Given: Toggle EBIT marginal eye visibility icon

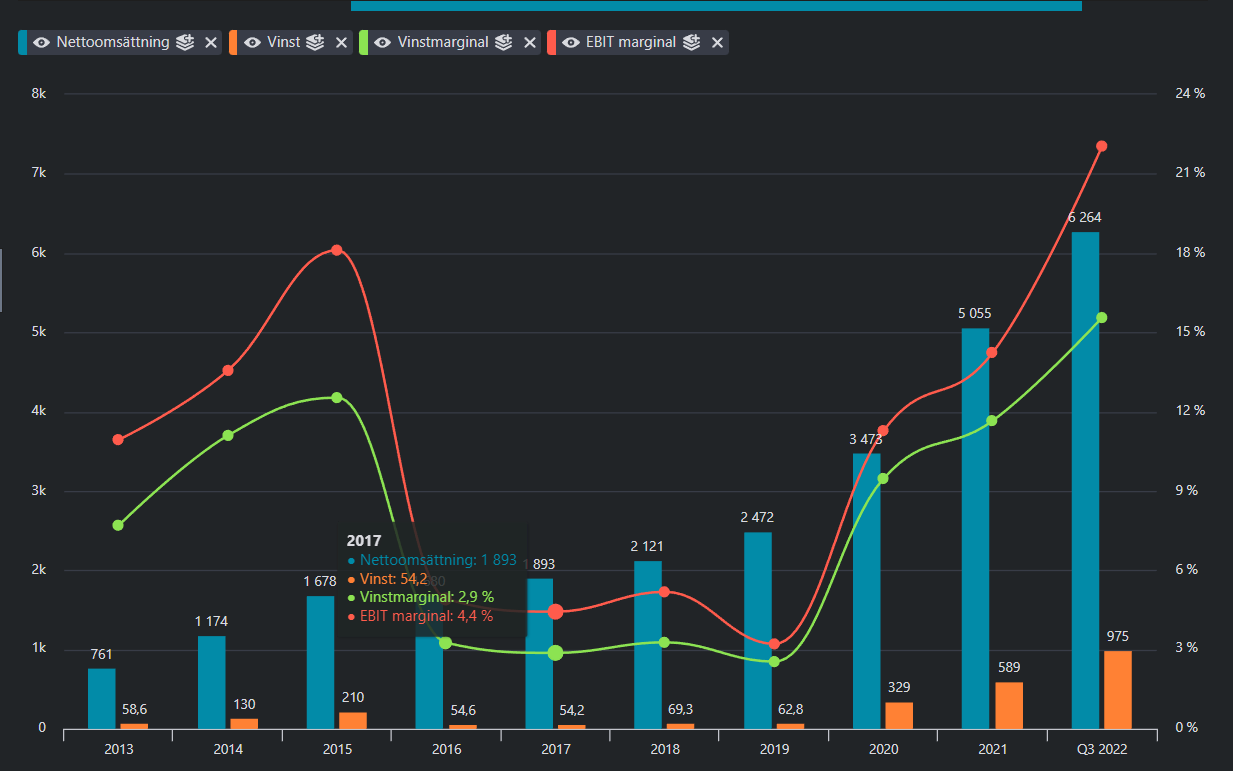Looking at the screenshot, I should (x=571, y=42).
